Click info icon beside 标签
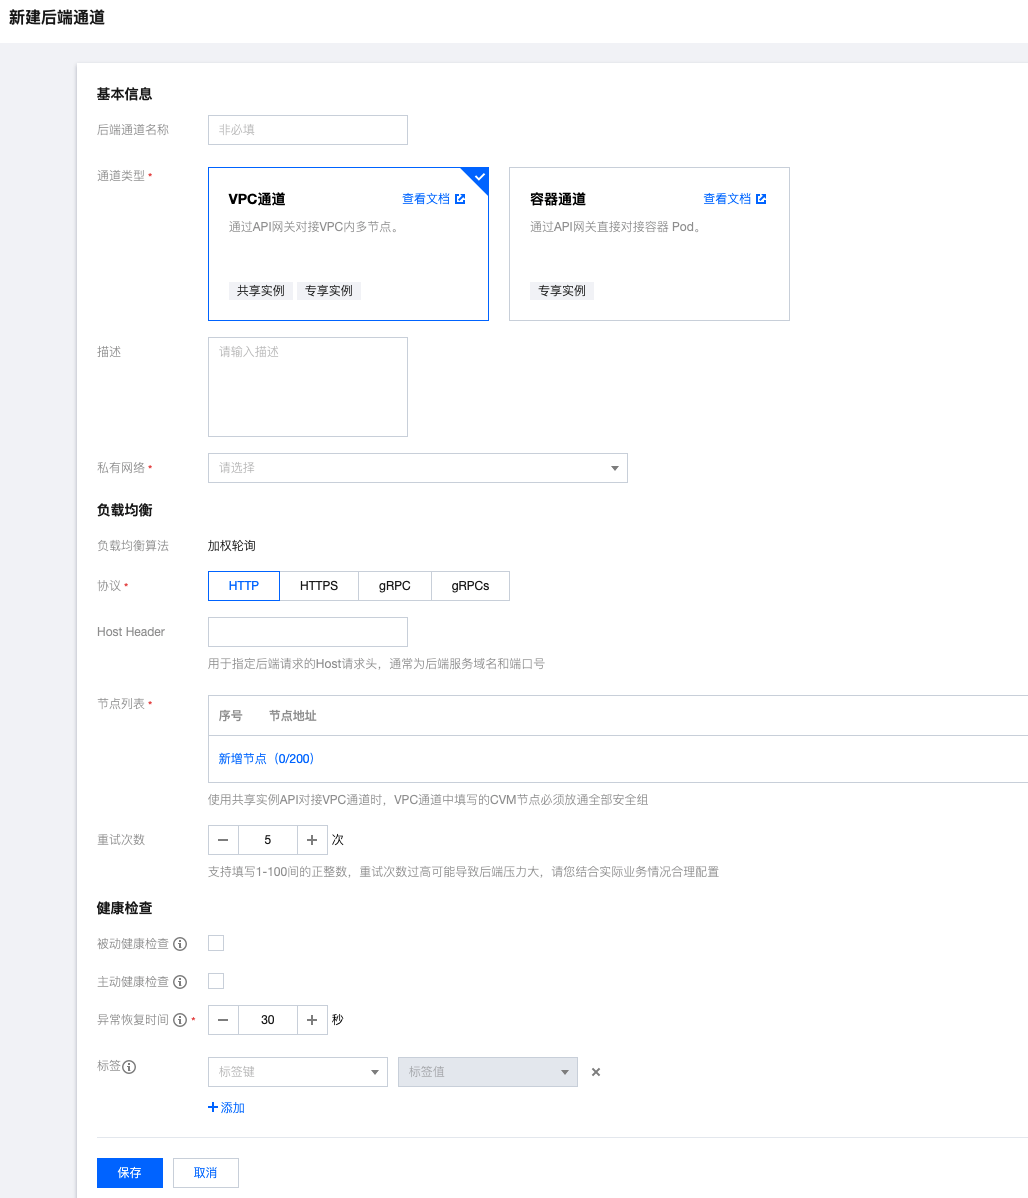1028x1198 pixels. 129,1067
